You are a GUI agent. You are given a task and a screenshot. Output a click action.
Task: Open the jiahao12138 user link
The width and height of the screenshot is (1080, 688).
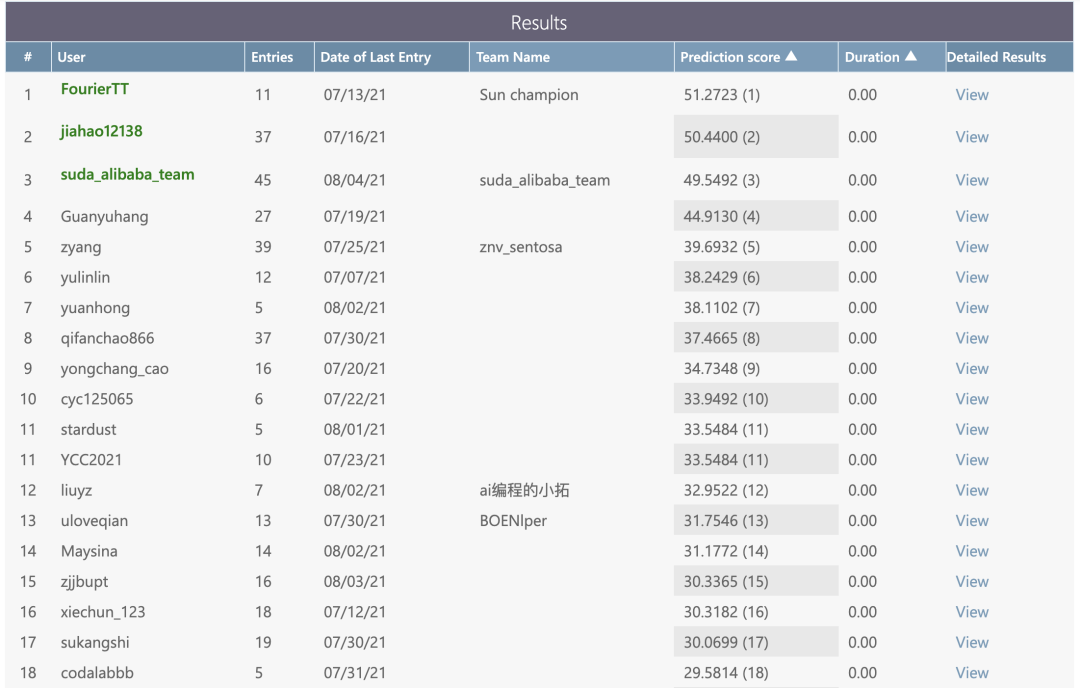pos(102,131)
